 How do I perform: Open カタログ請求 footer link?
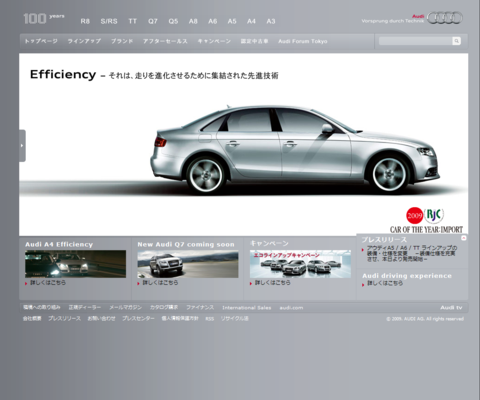point(164,307)
